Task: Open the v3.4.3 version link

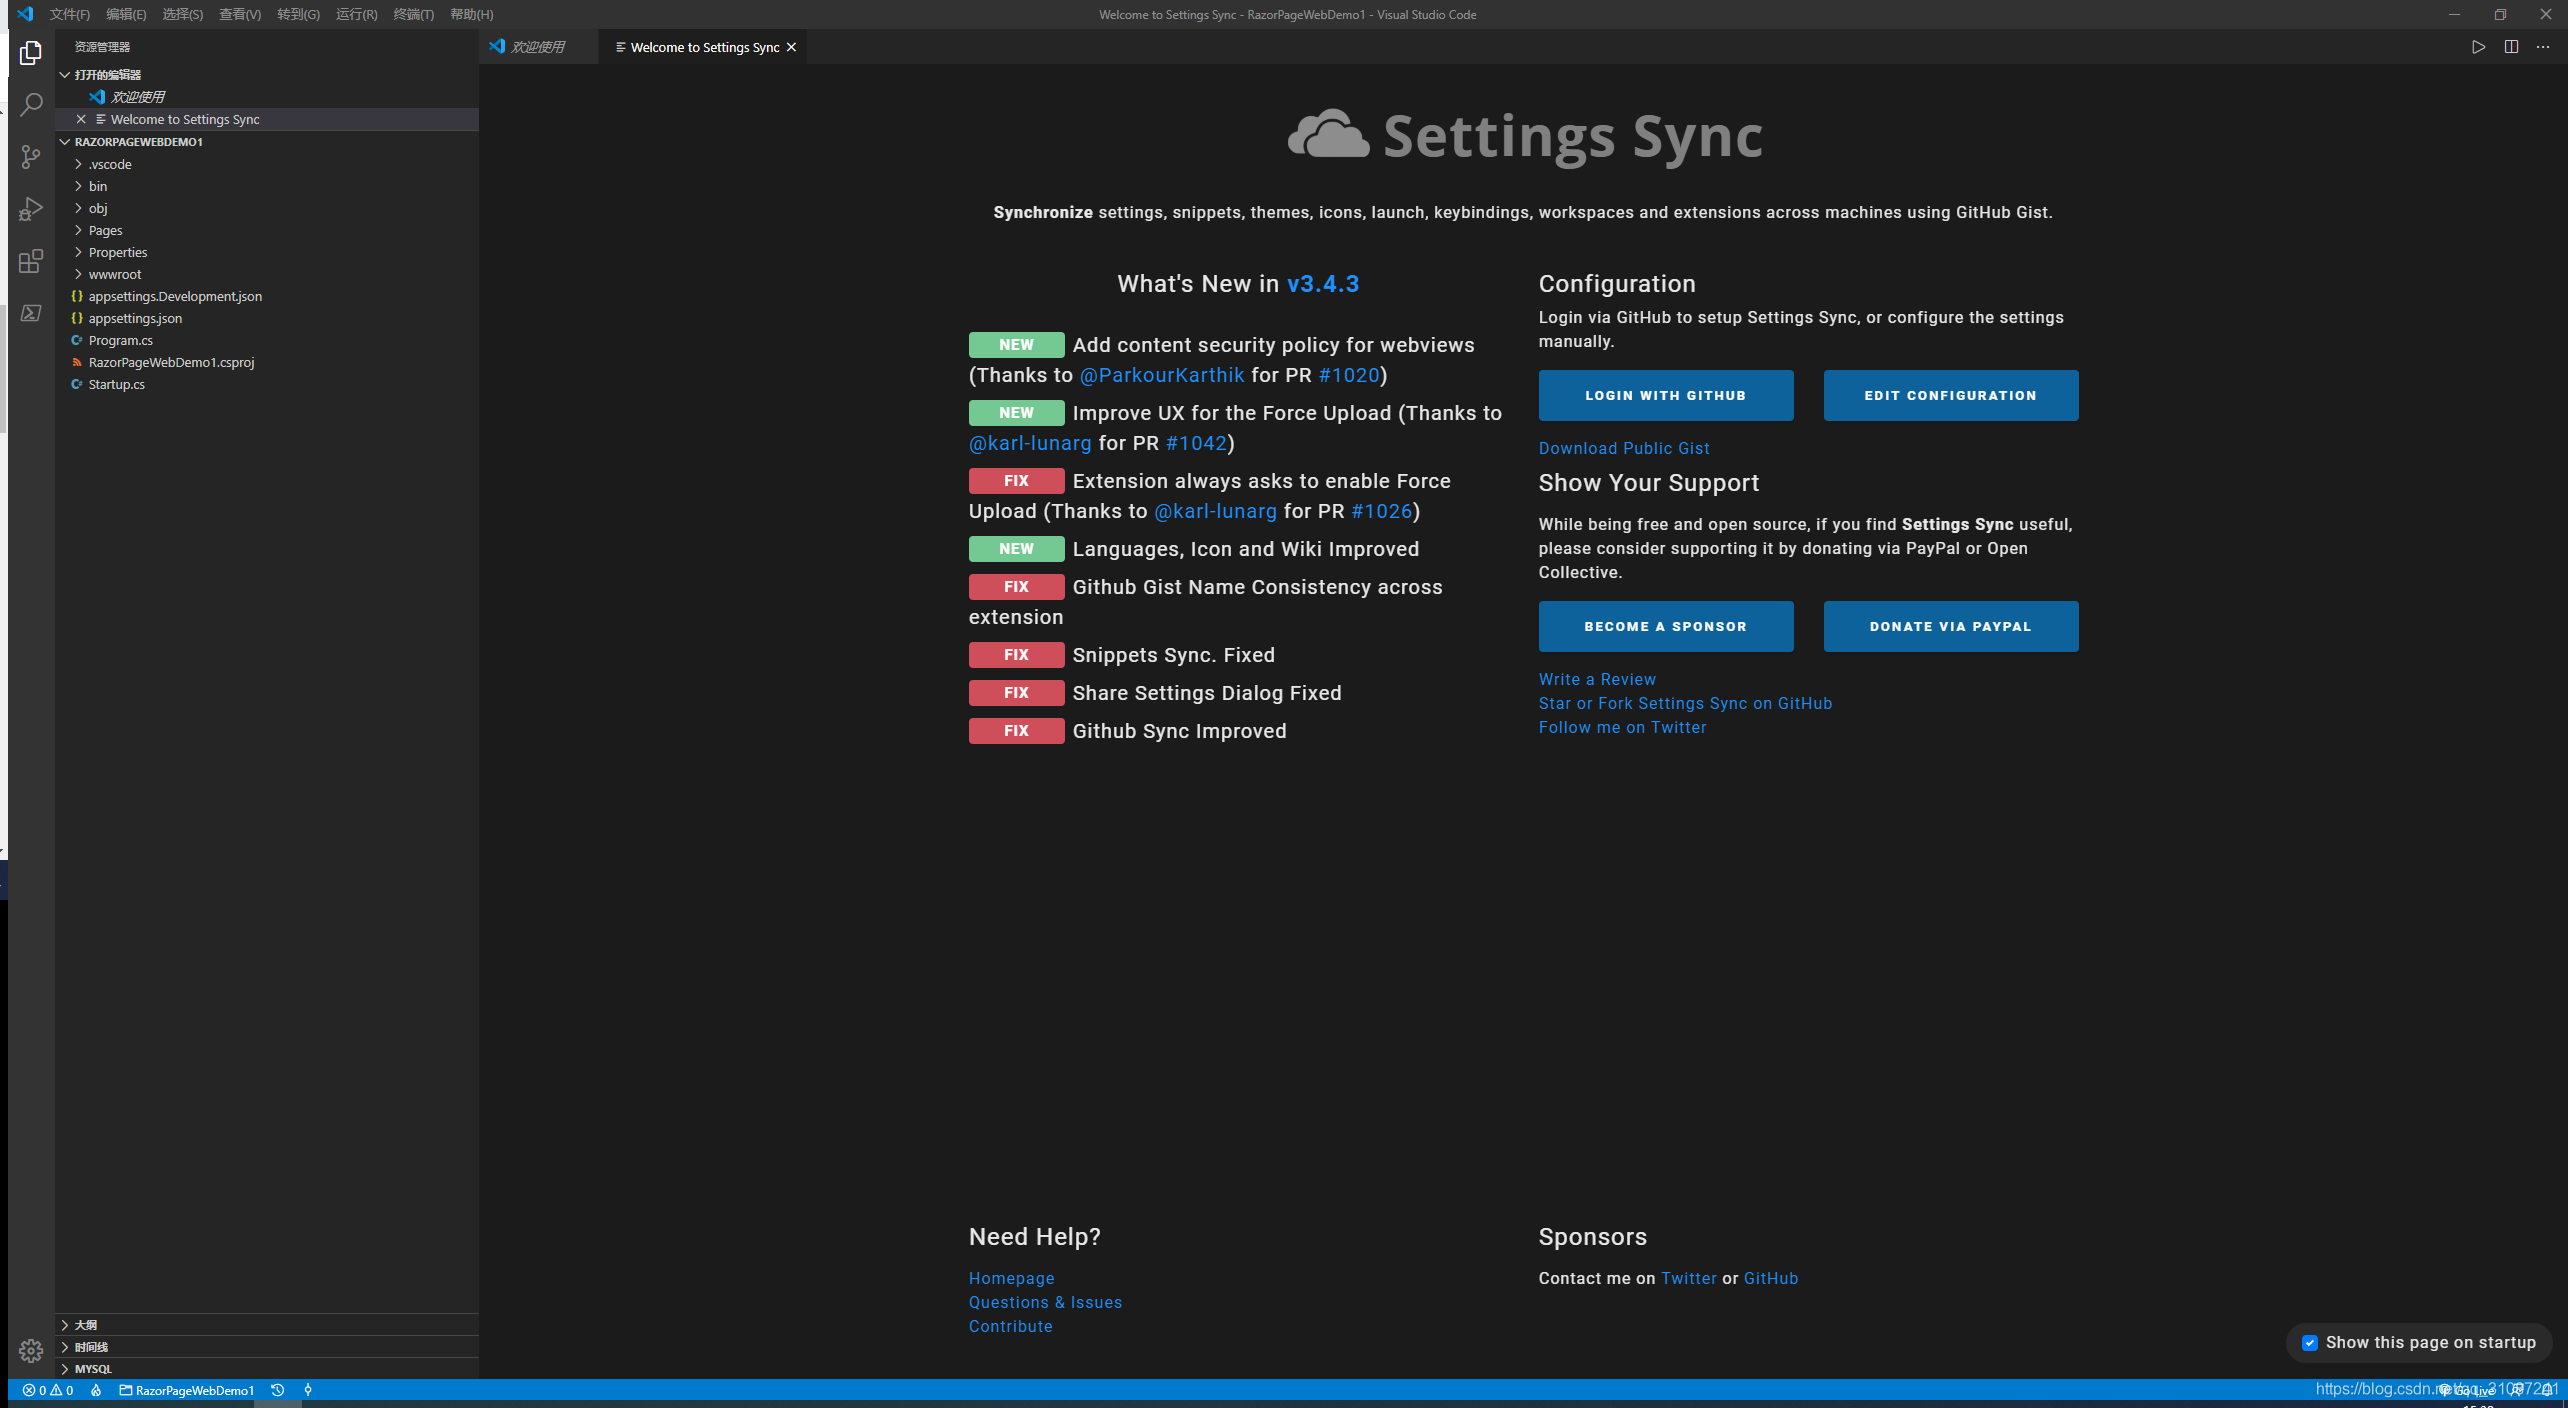Action: pyautogui.click(x=1323, y=284)
